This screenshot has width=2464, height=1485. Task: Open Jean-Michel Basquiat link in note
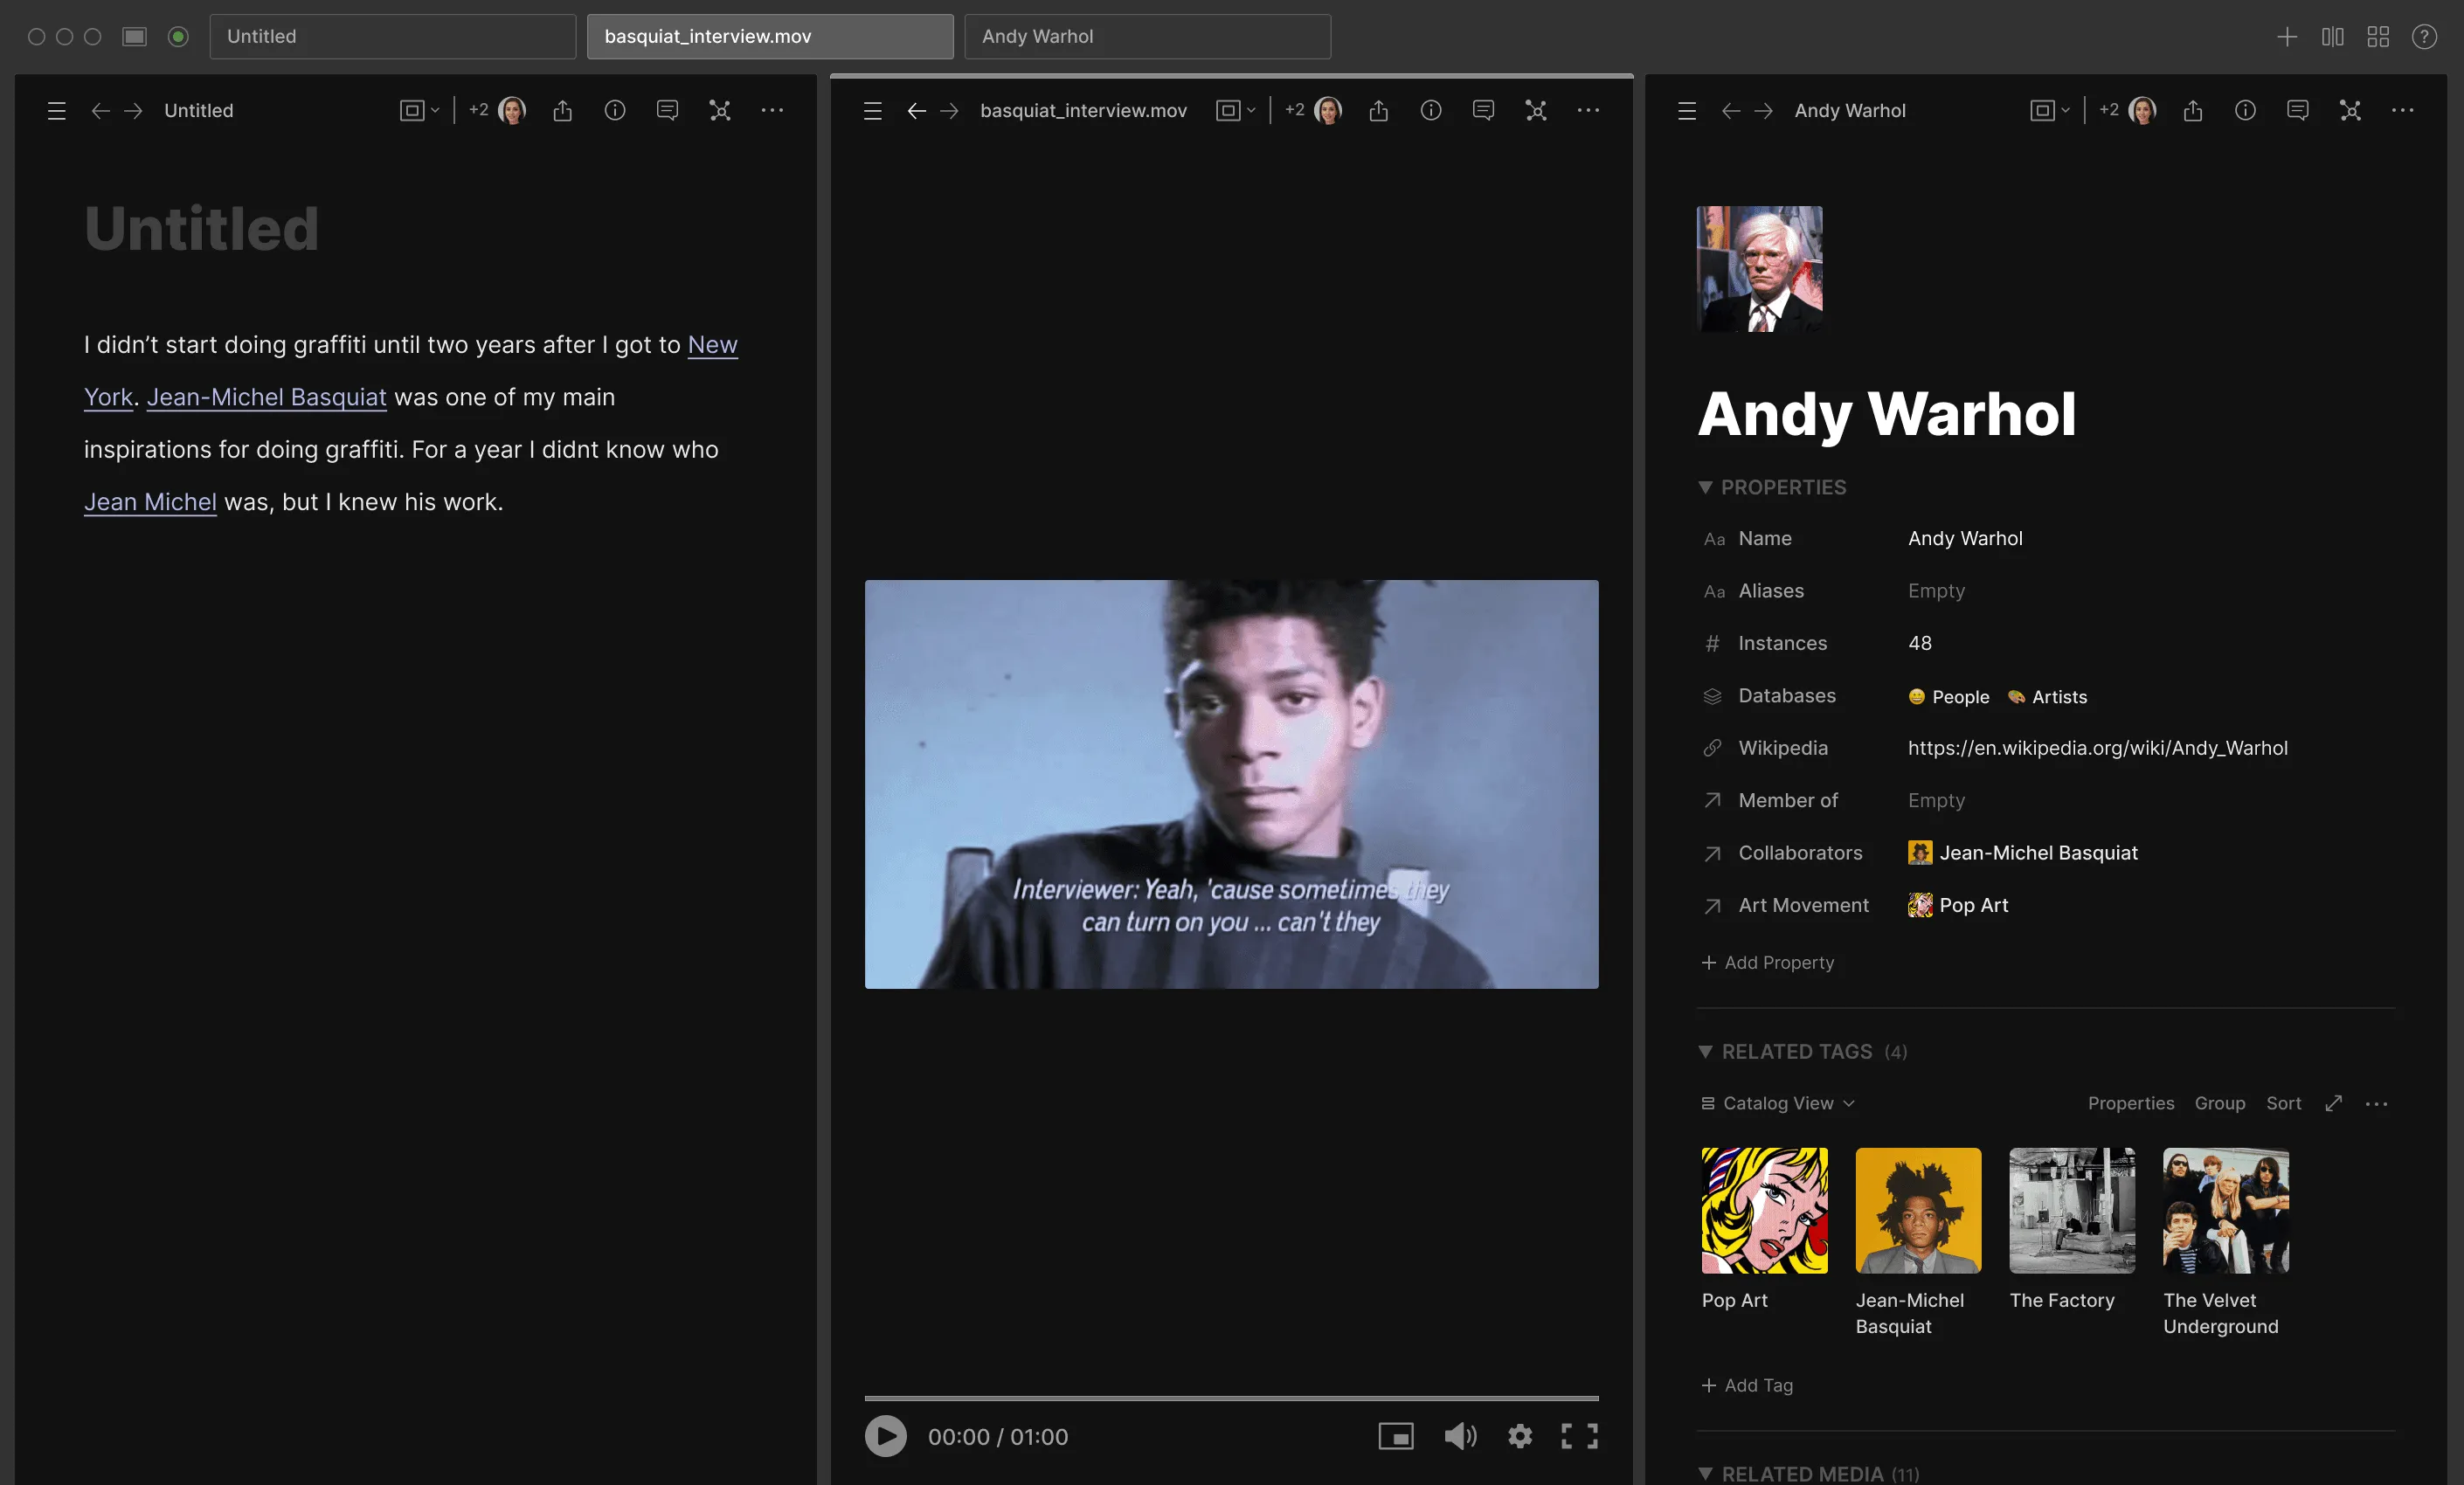pos(267,397)
